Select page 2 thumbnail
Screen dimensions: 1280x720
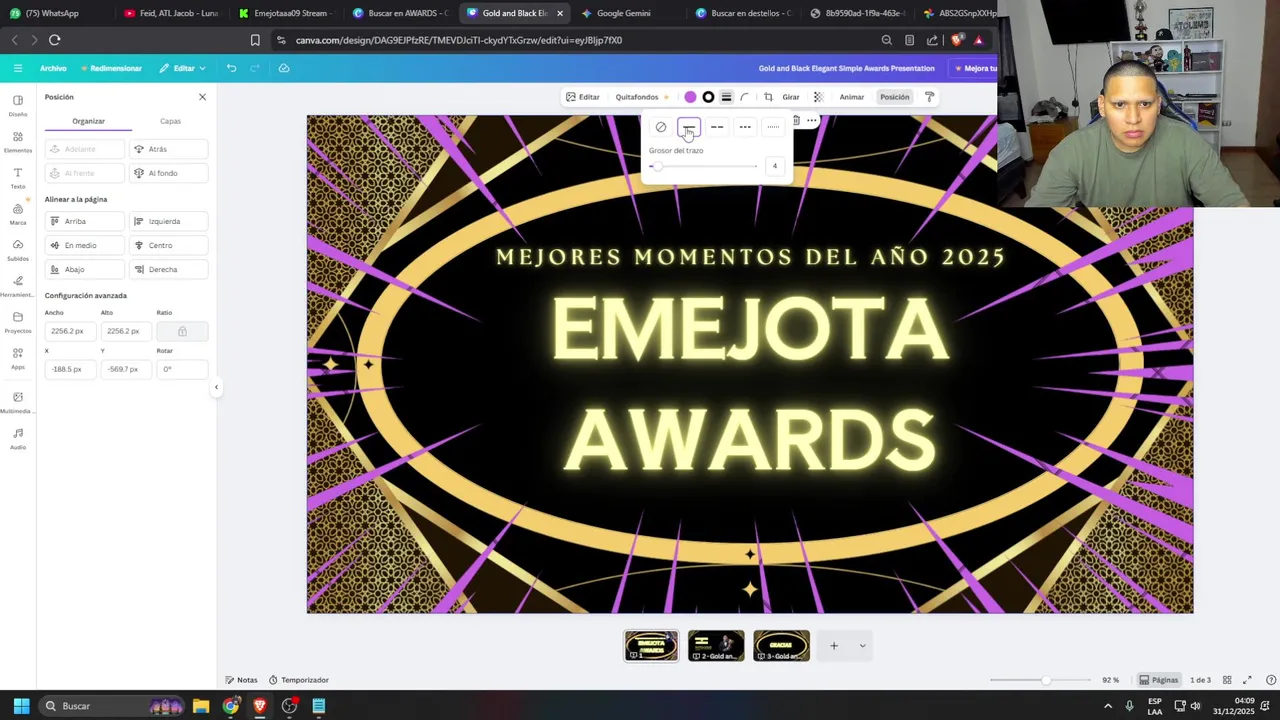716,646
